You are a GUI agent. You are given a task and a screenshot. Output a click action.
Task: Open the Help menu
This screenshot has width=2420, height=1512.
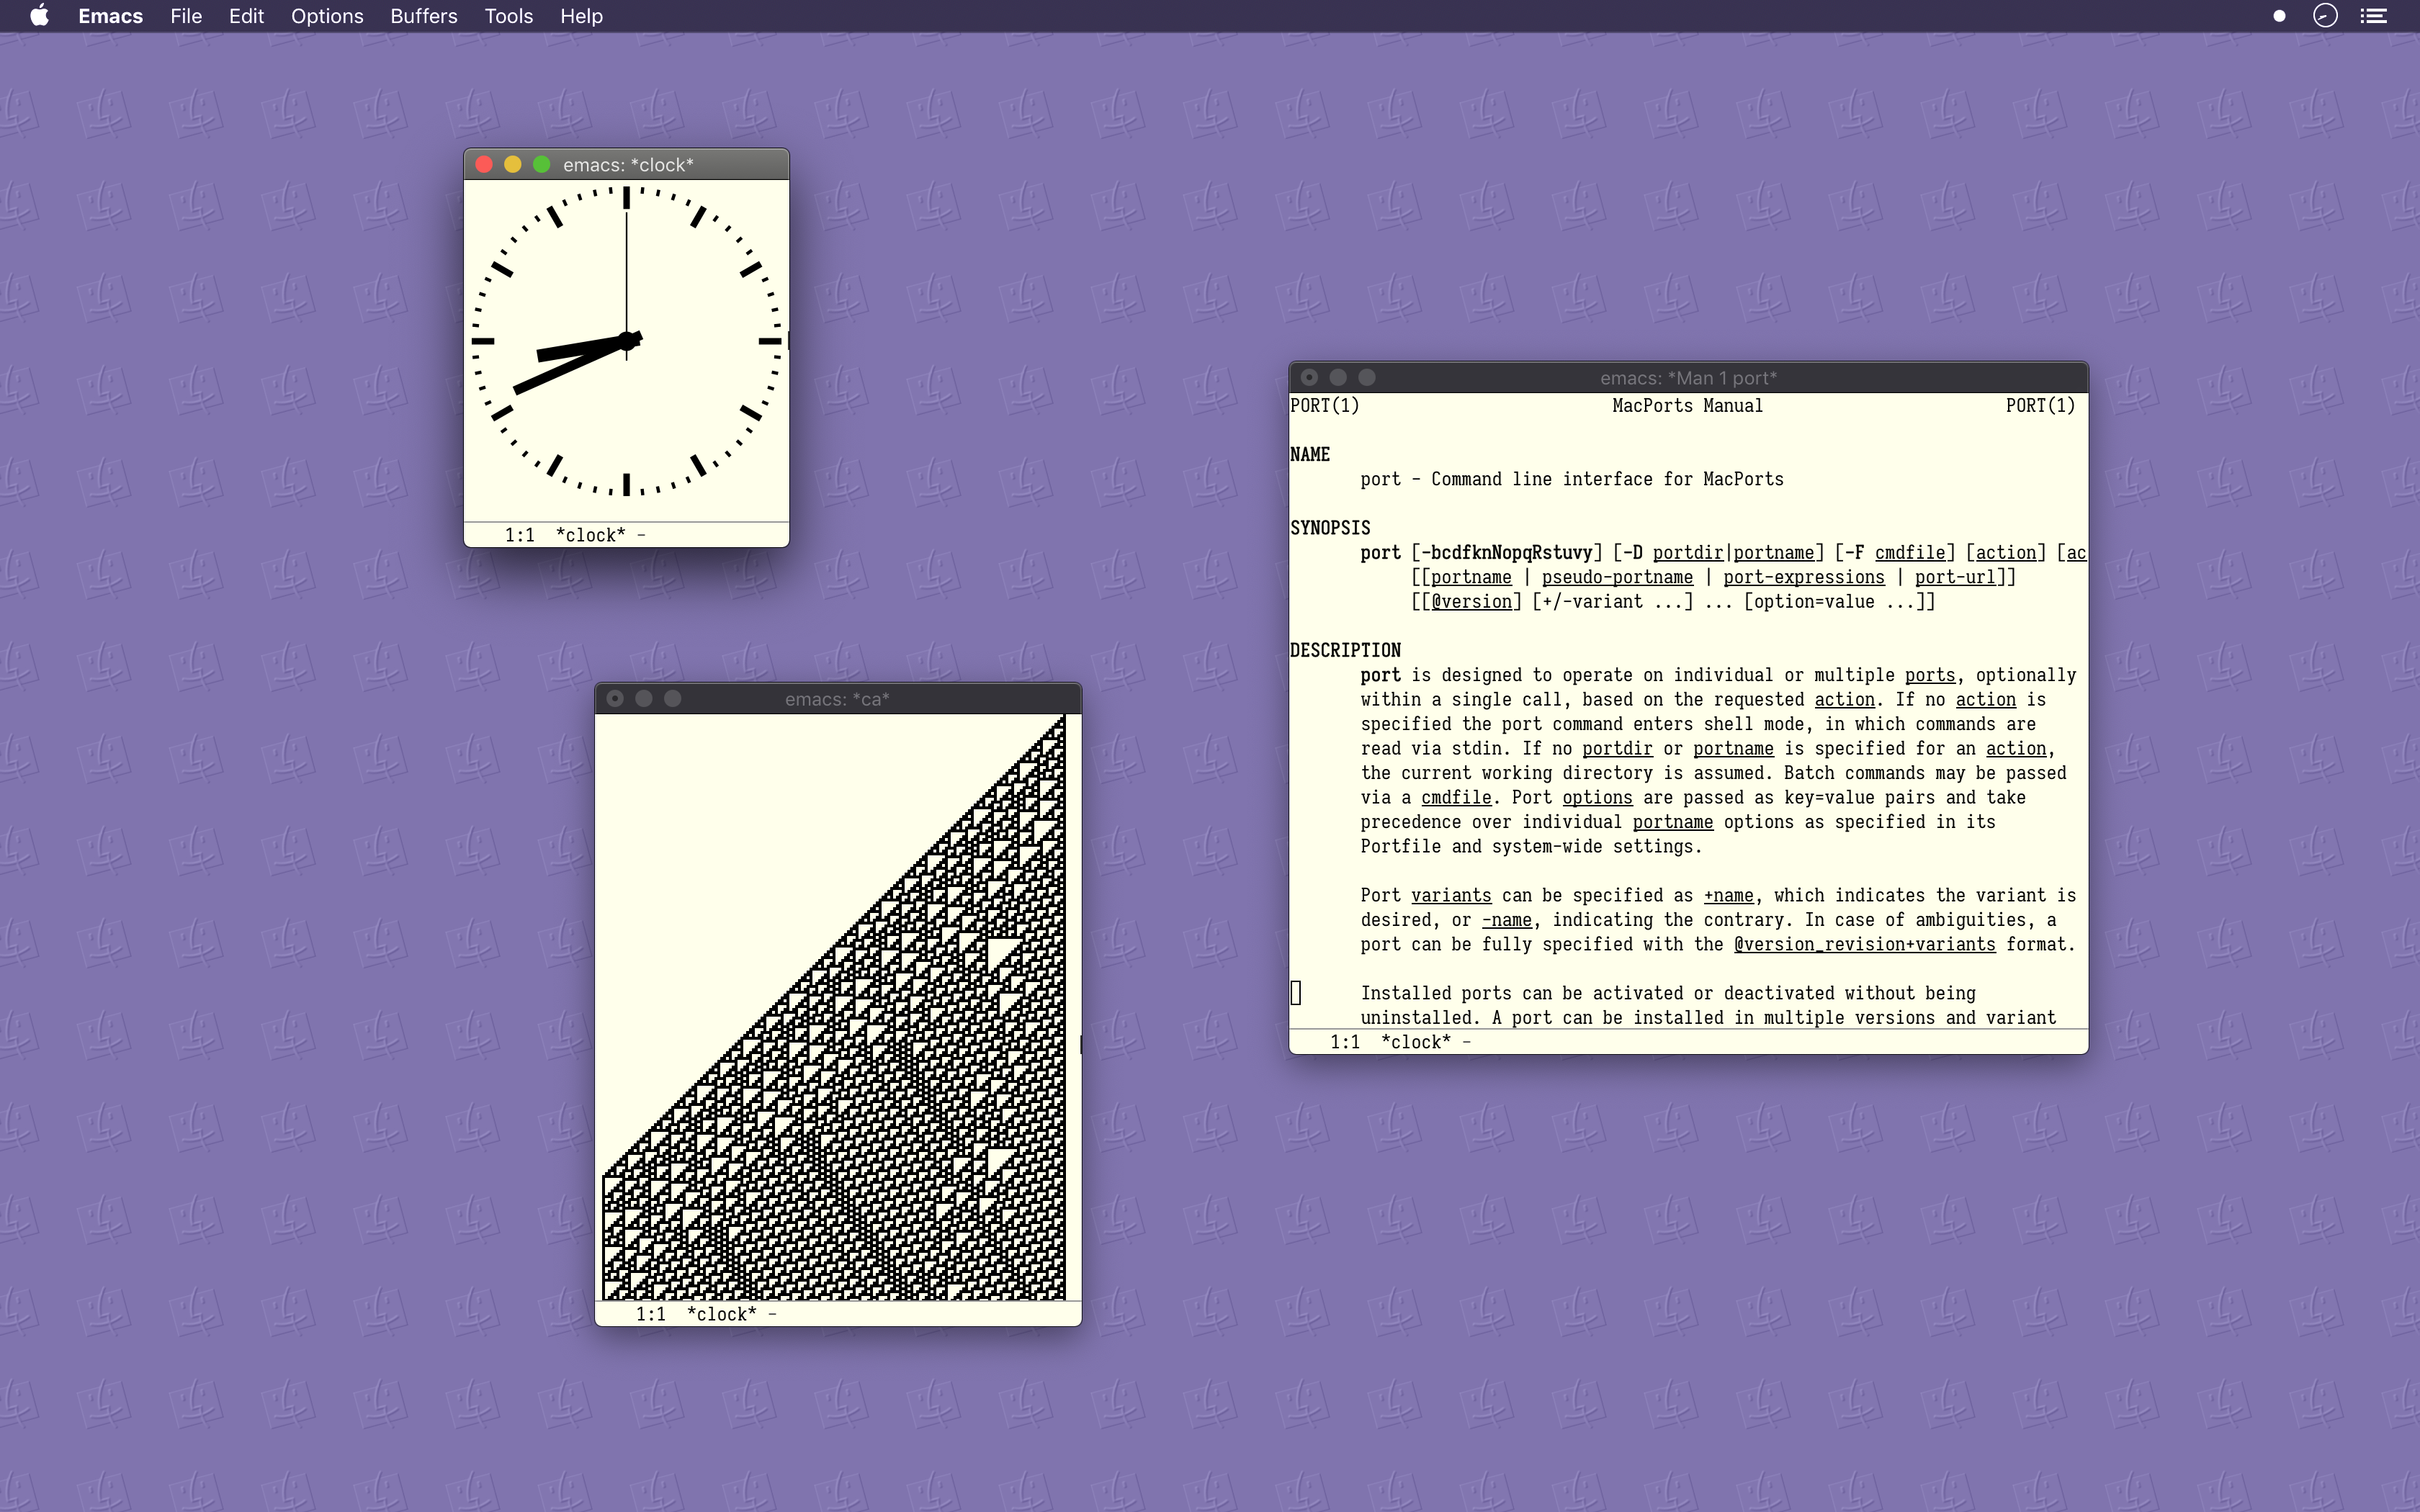pyautogui.click(x=581, y=16)
